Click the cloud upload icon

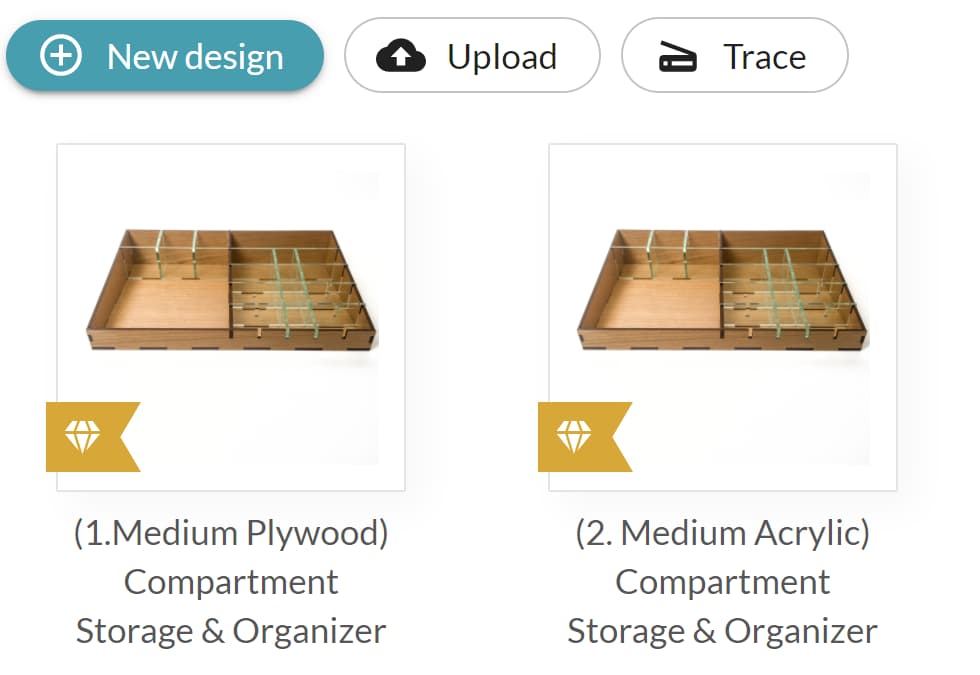401,56
